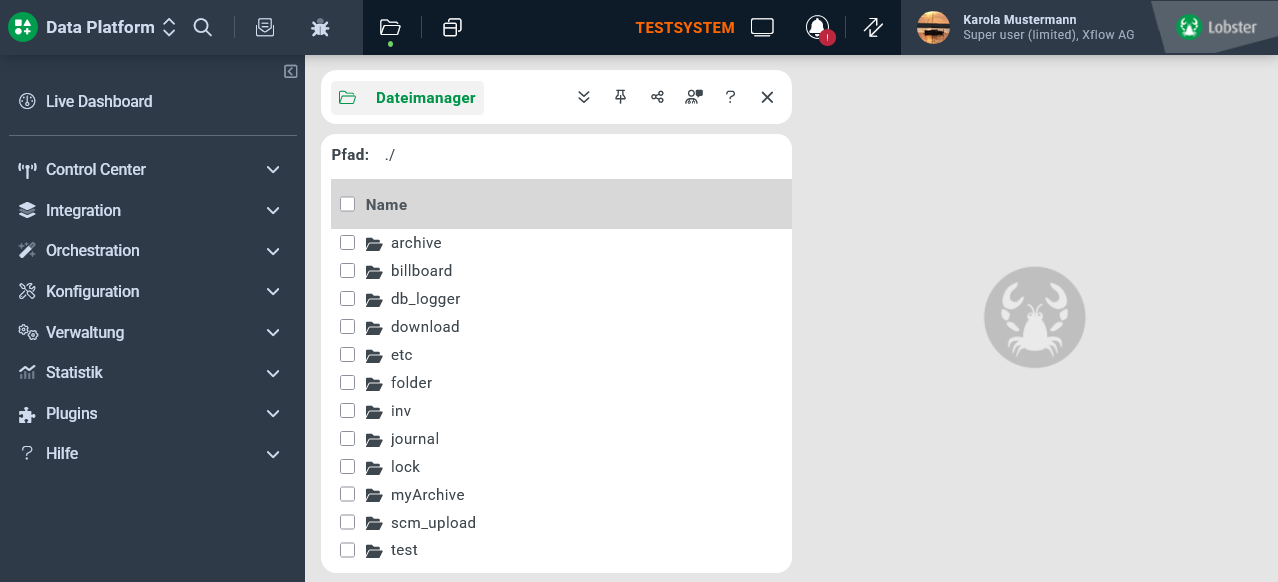1278x582 pixels.
Task: Expand the Konfiguration section
Action: 152,291
